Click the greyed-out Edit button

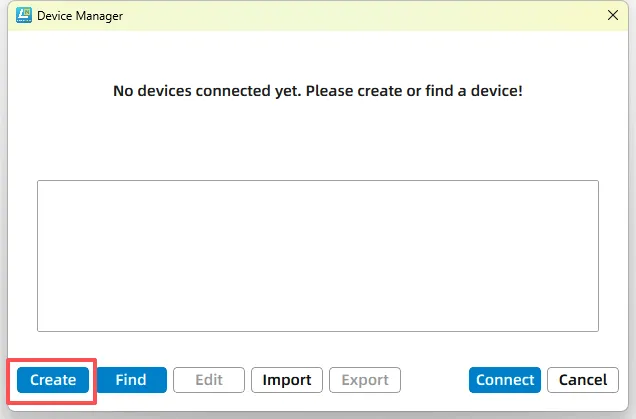pyautogui.click(x=209, y=380)
